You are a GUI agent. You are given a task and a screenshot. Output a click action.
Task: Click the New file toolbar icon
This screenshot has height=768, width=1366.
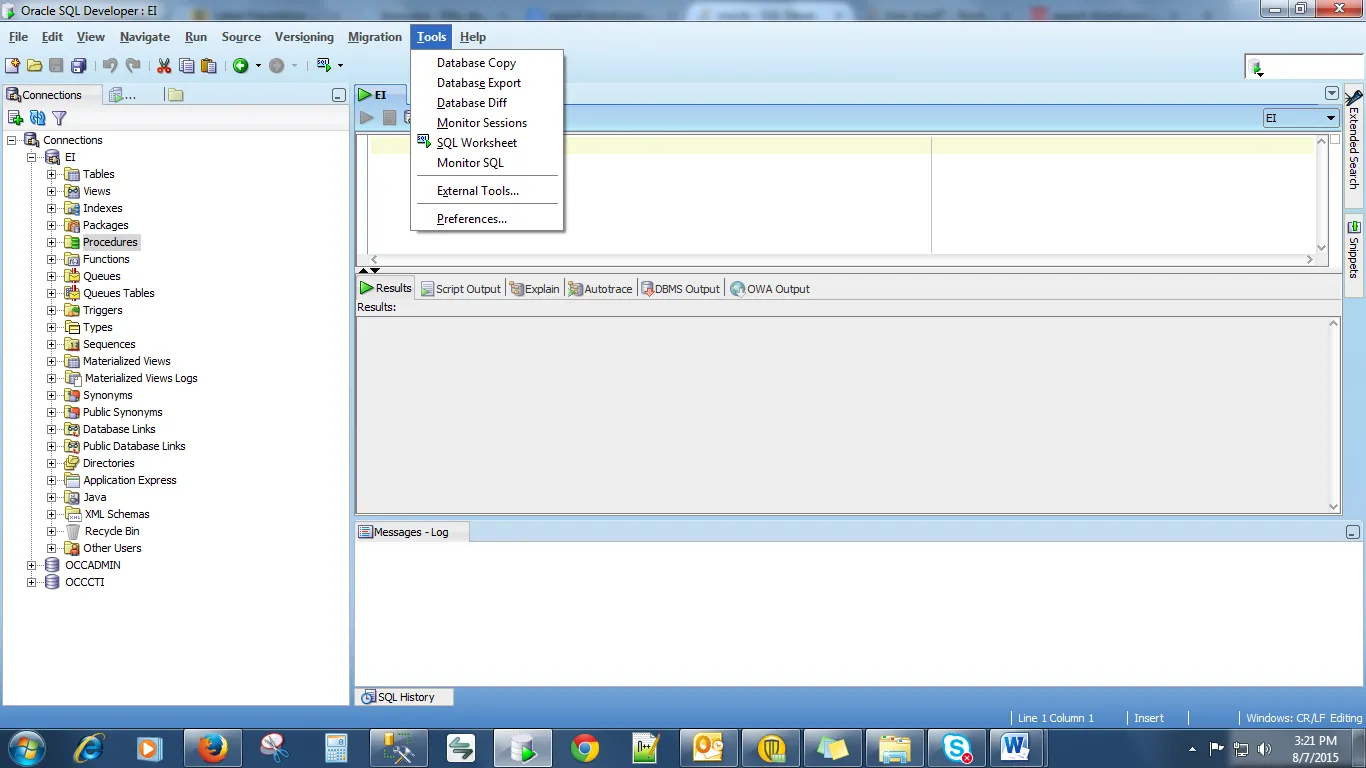pos(12,66)
